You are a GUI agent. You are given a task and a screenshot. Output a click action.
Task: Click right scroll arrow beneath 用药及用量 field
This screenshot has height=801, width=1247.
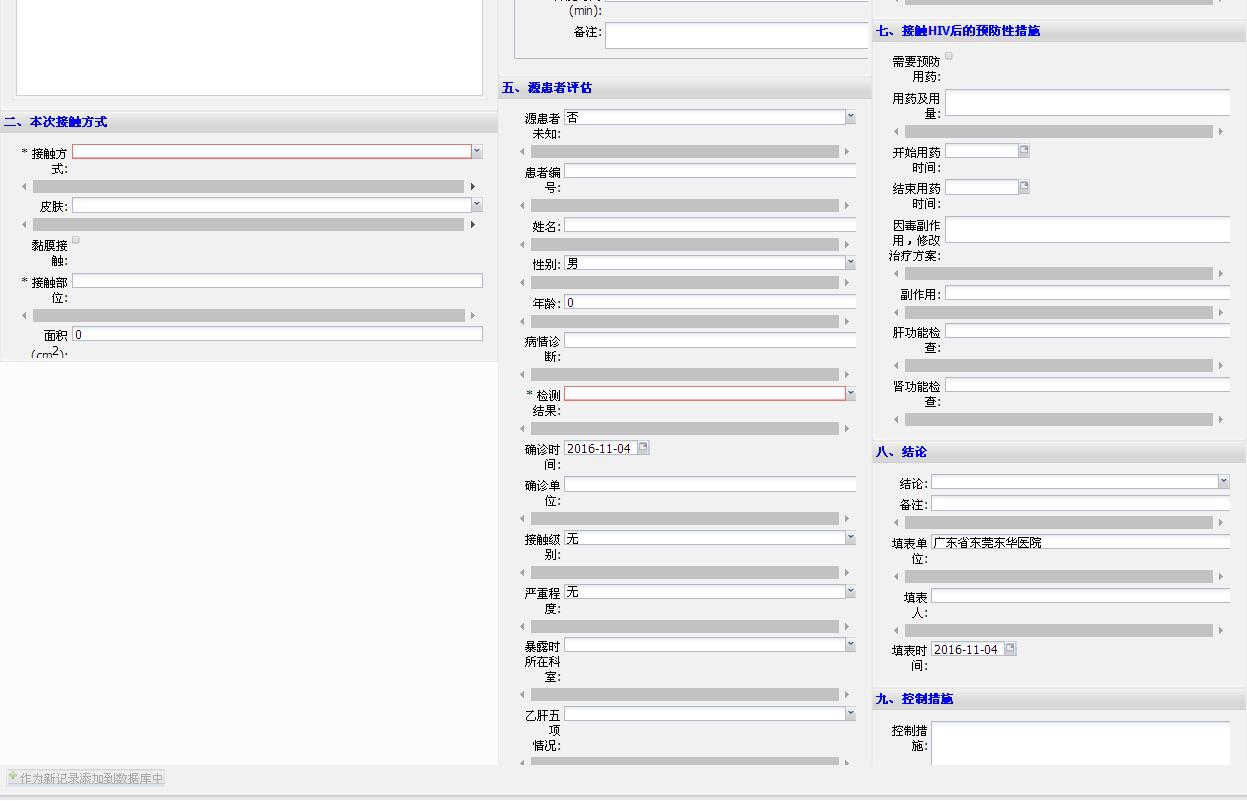click(1221, 132)
